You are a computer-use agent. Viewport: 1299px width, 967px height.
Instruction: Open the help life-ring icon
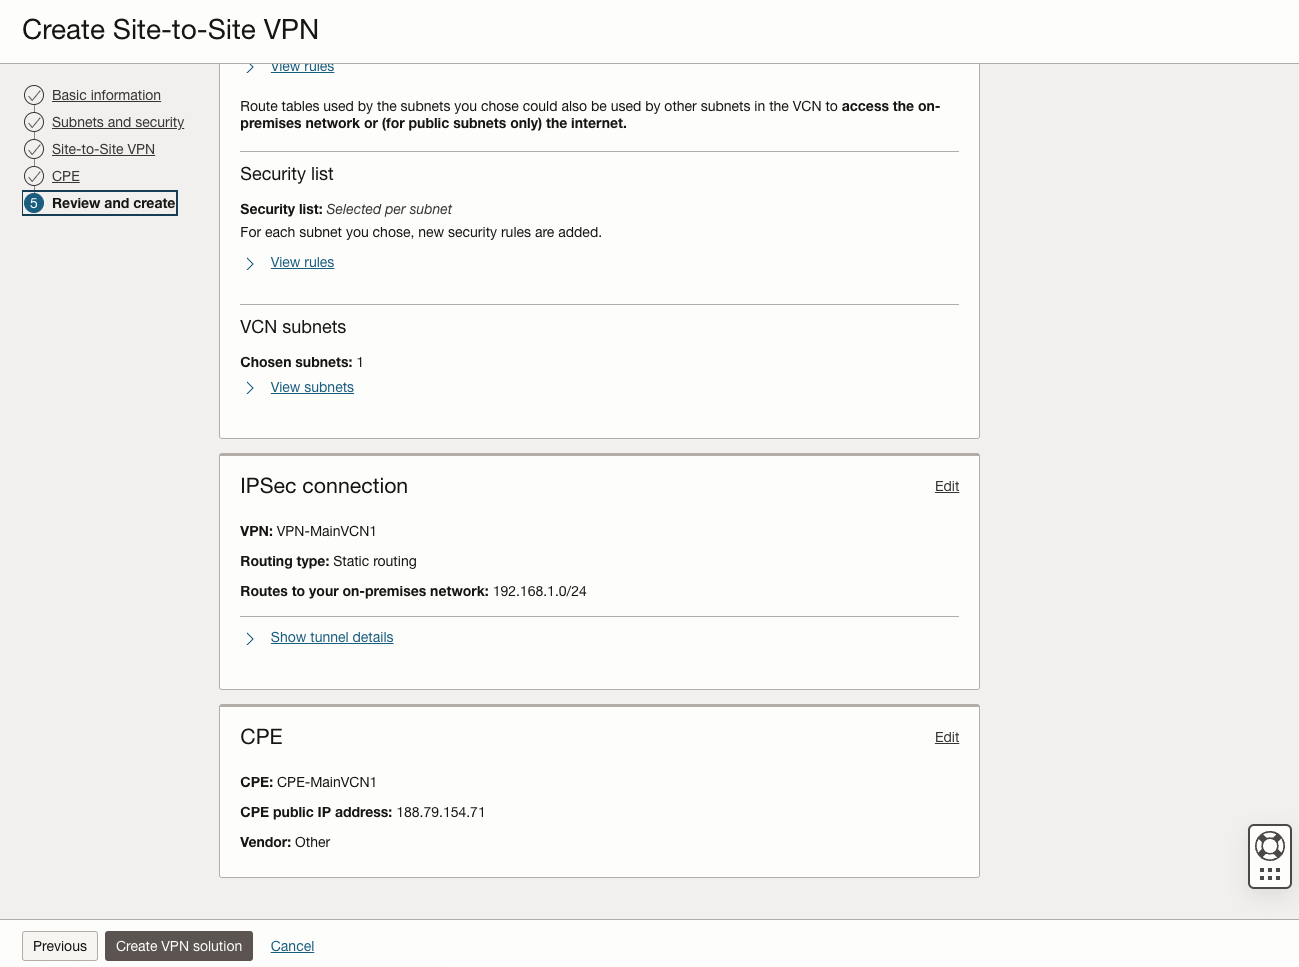(x=1269, y=845)
